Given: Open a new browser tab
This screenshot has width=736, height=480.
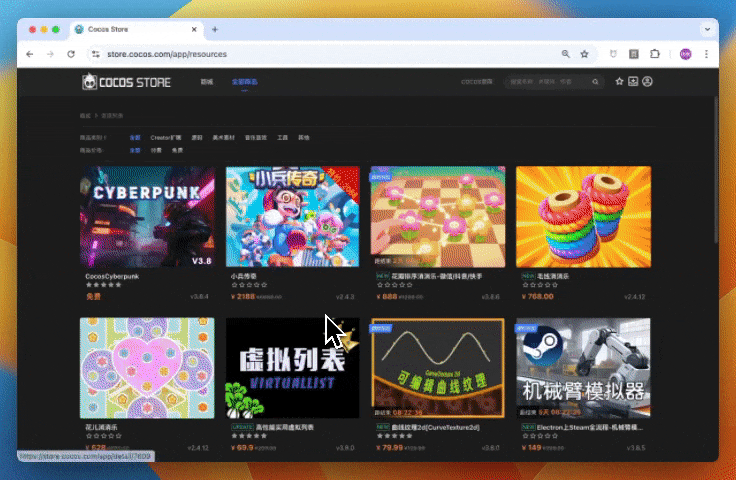Looking at the screenshot, I should 215,30.
